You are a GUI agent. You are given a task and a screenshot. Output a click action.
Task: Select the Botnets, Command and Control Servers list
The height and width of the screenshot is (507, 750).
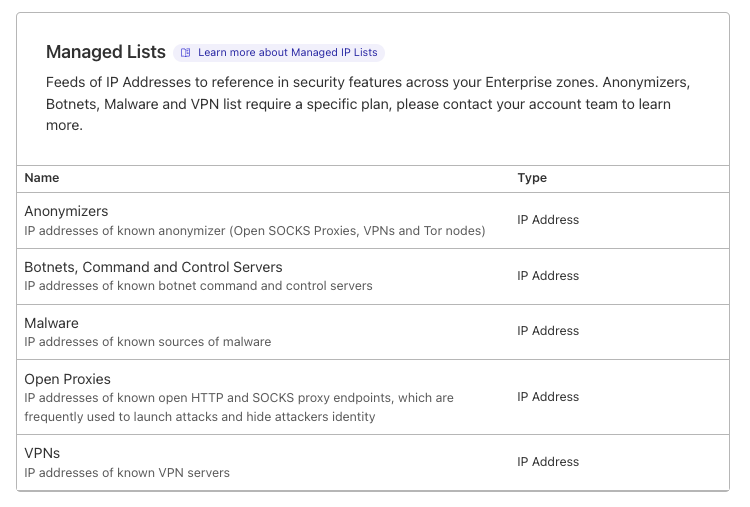point(153,267)
